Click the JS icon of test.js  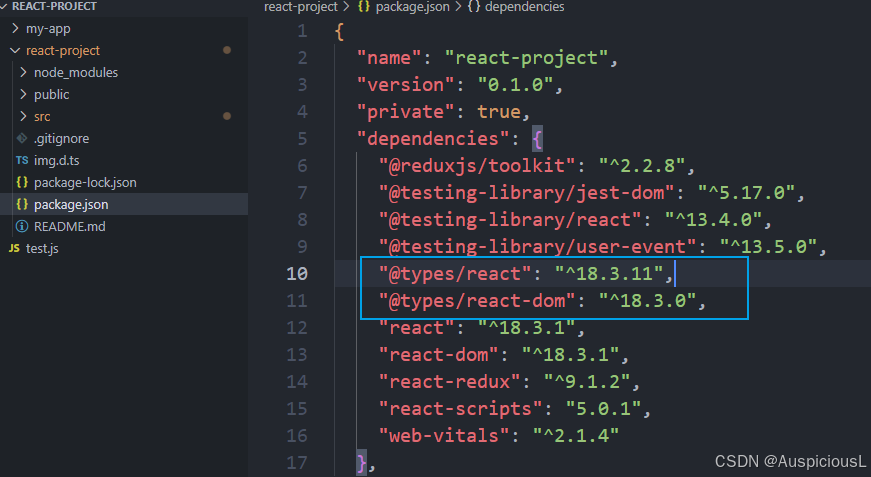(14, 248)
